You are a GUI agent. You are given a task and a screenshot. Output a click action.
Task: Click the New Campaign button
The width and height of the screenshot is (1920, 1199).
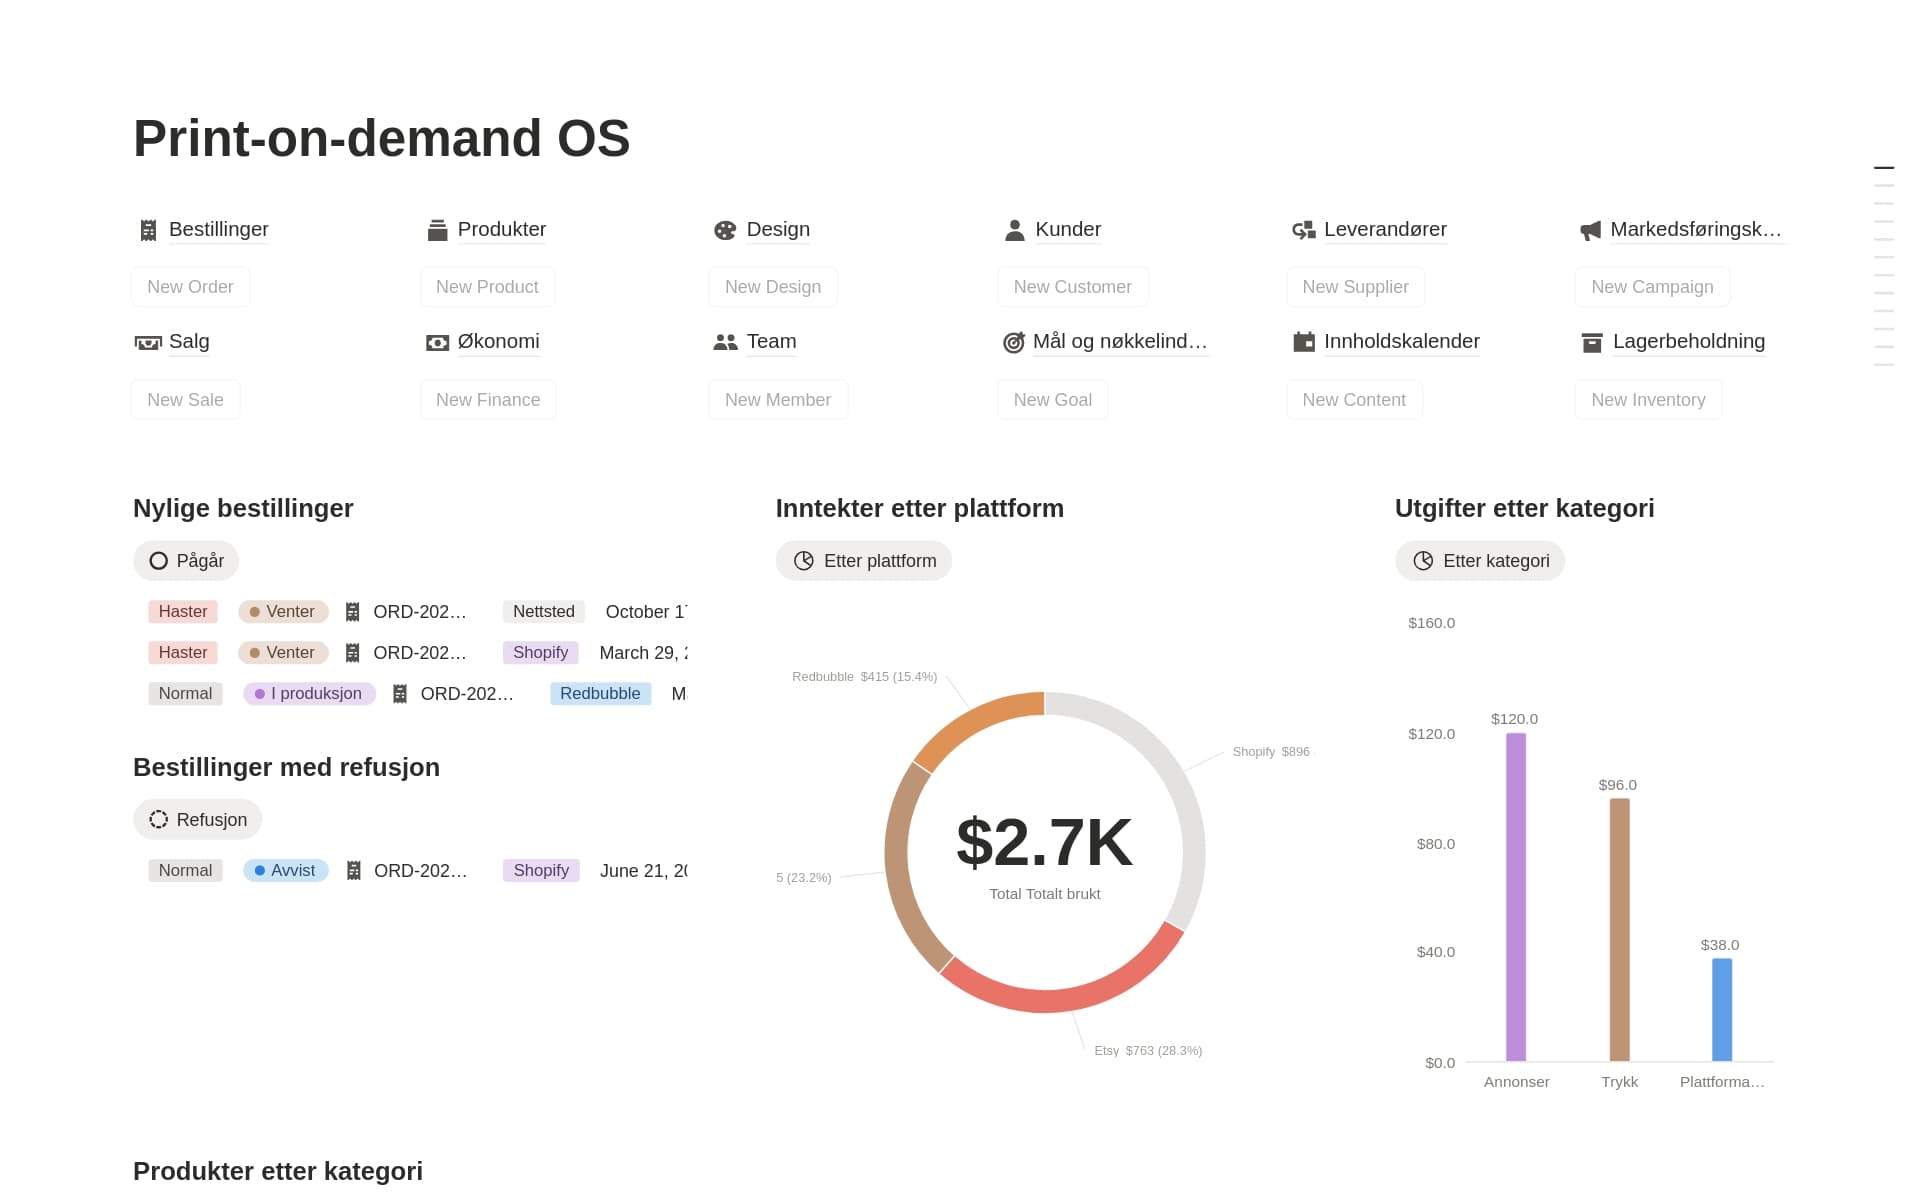(1652, 287)
